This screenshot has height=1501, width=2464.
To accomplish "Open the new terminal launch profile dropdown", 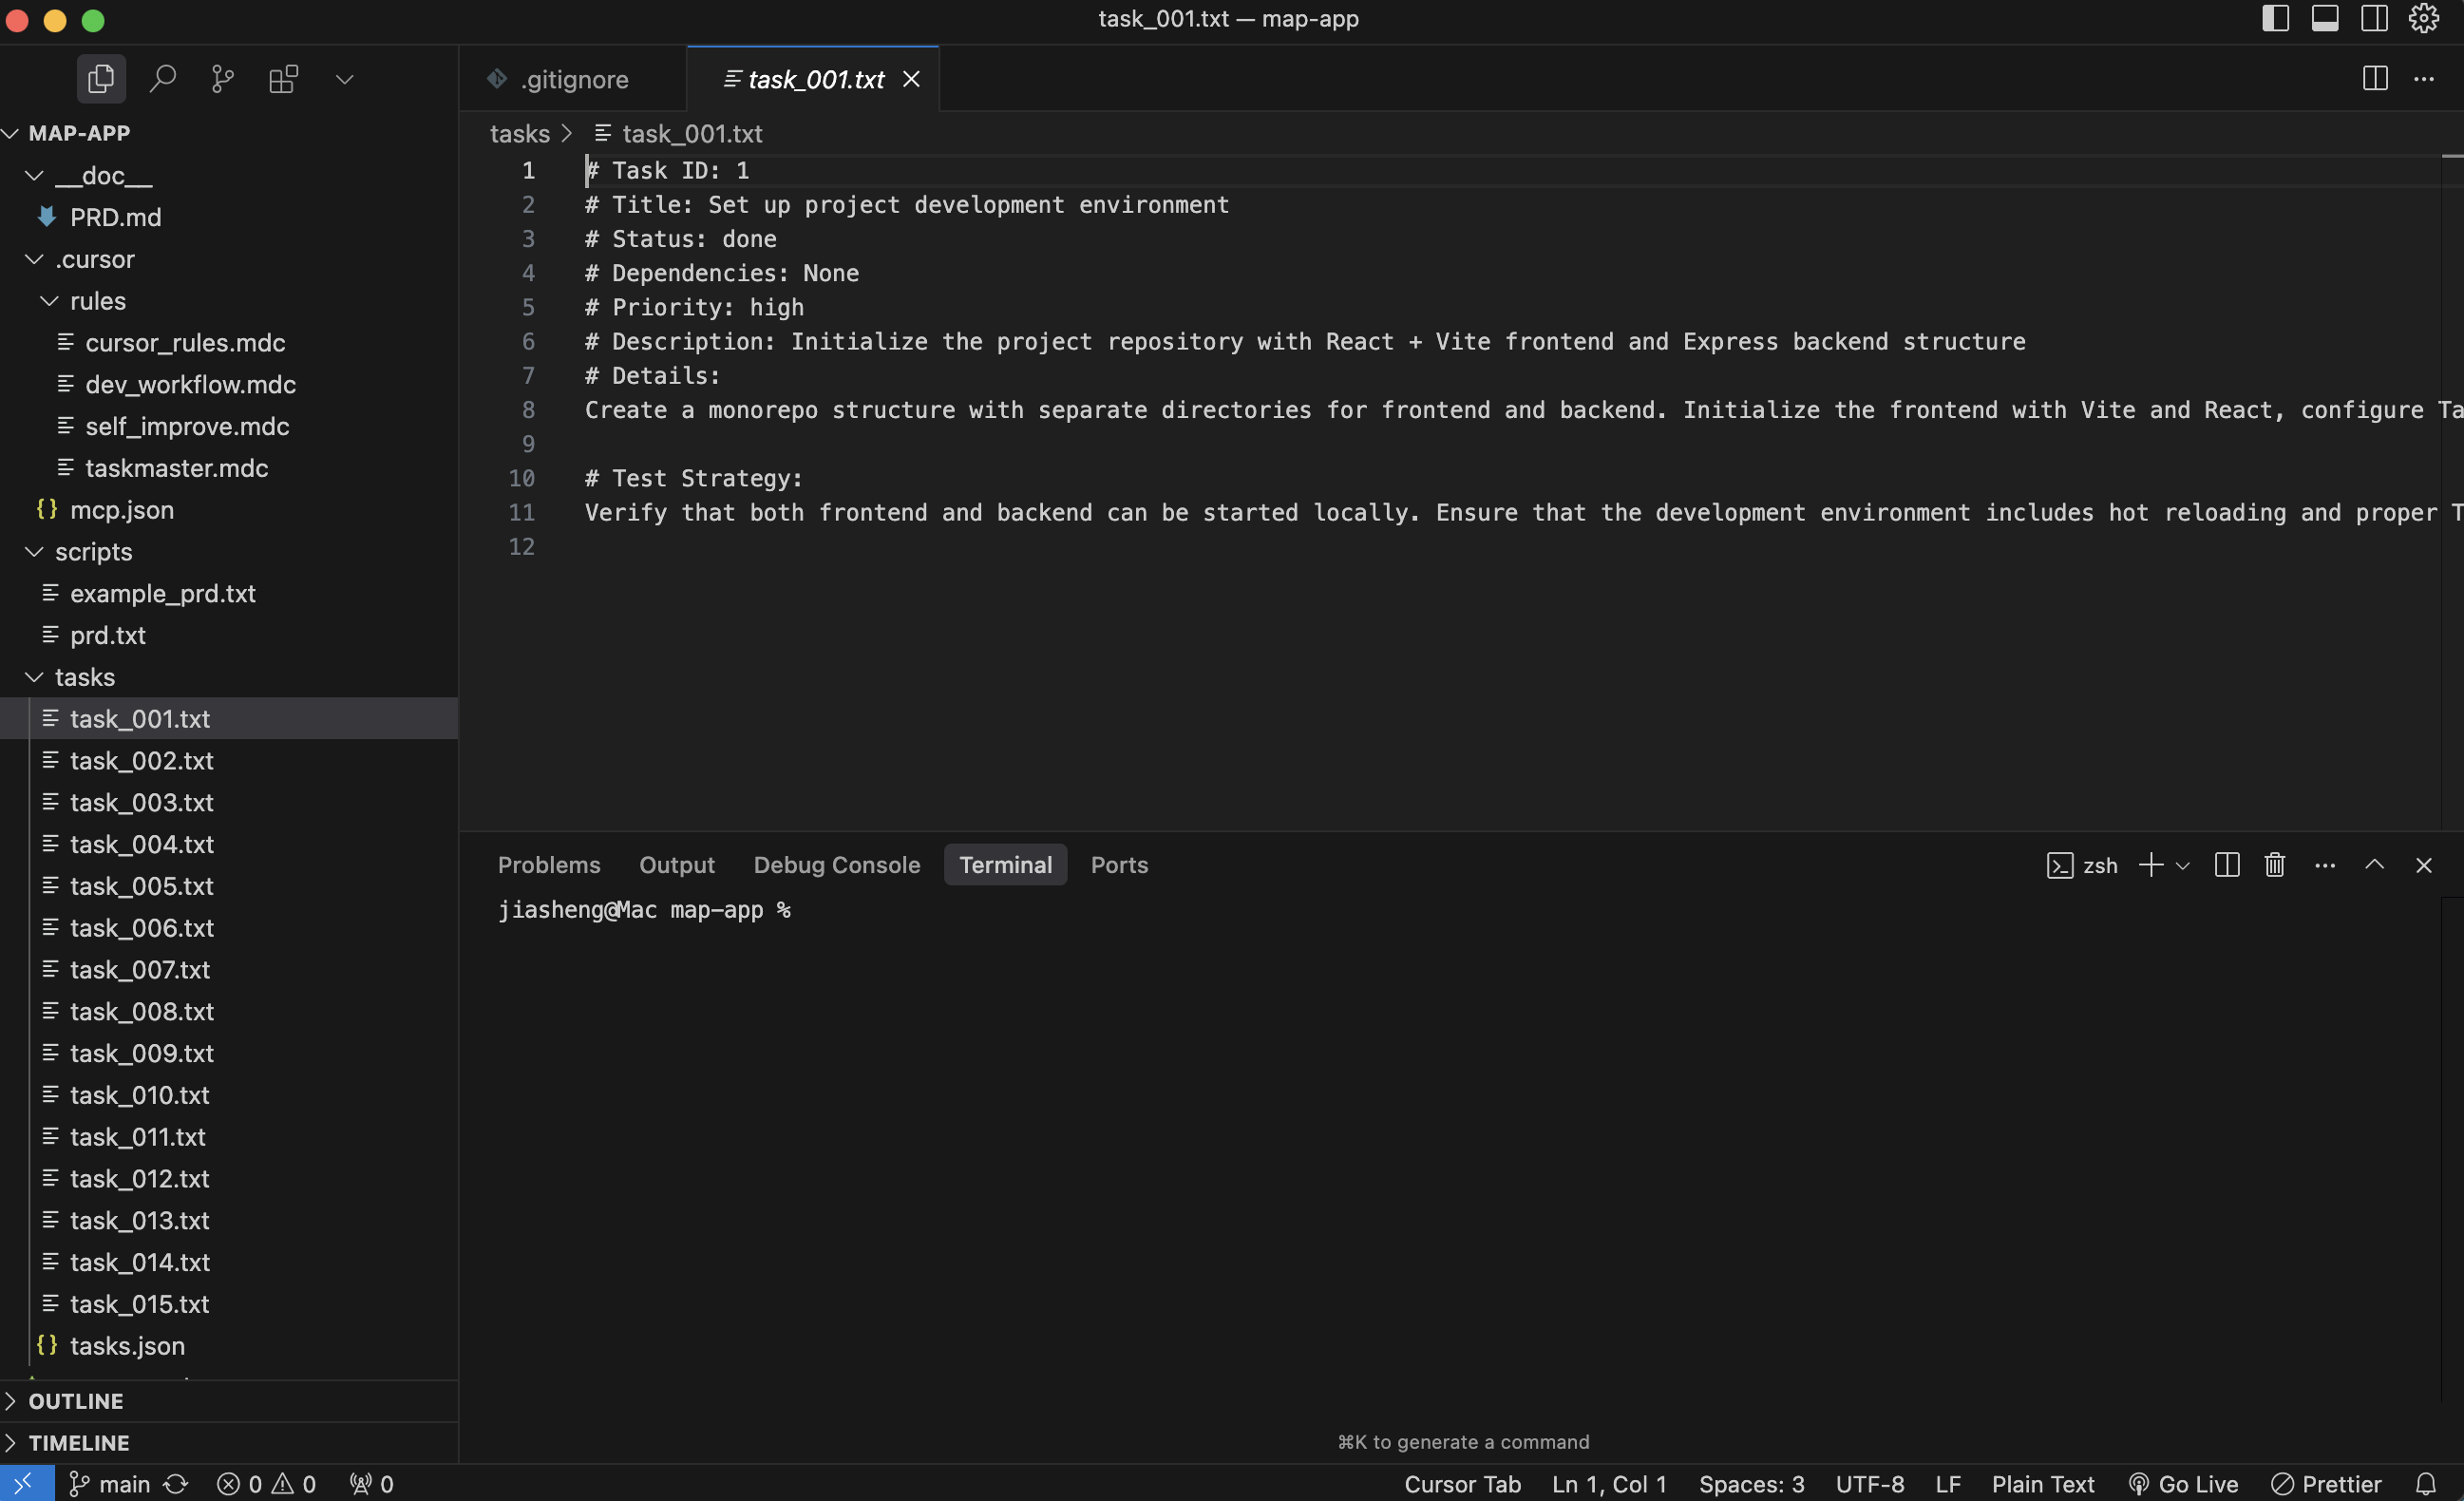I will [x=2183, y=866].
